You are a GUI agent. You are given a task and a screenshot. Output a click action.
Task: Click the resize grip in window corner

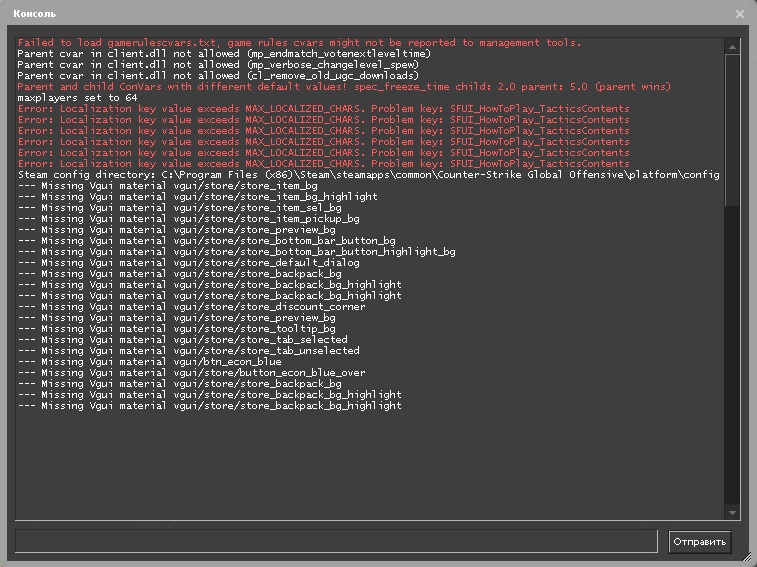click(x=750, y=560)
